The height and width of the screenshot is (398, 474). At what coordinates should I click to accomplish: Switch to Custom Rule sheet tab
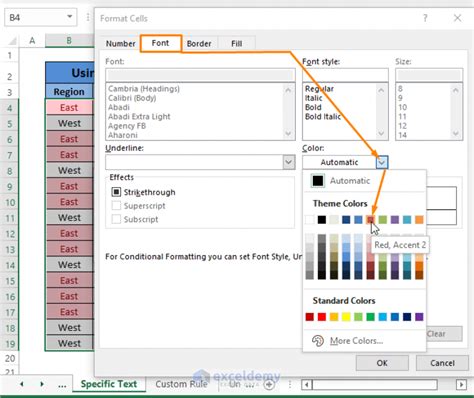(181, 384)
